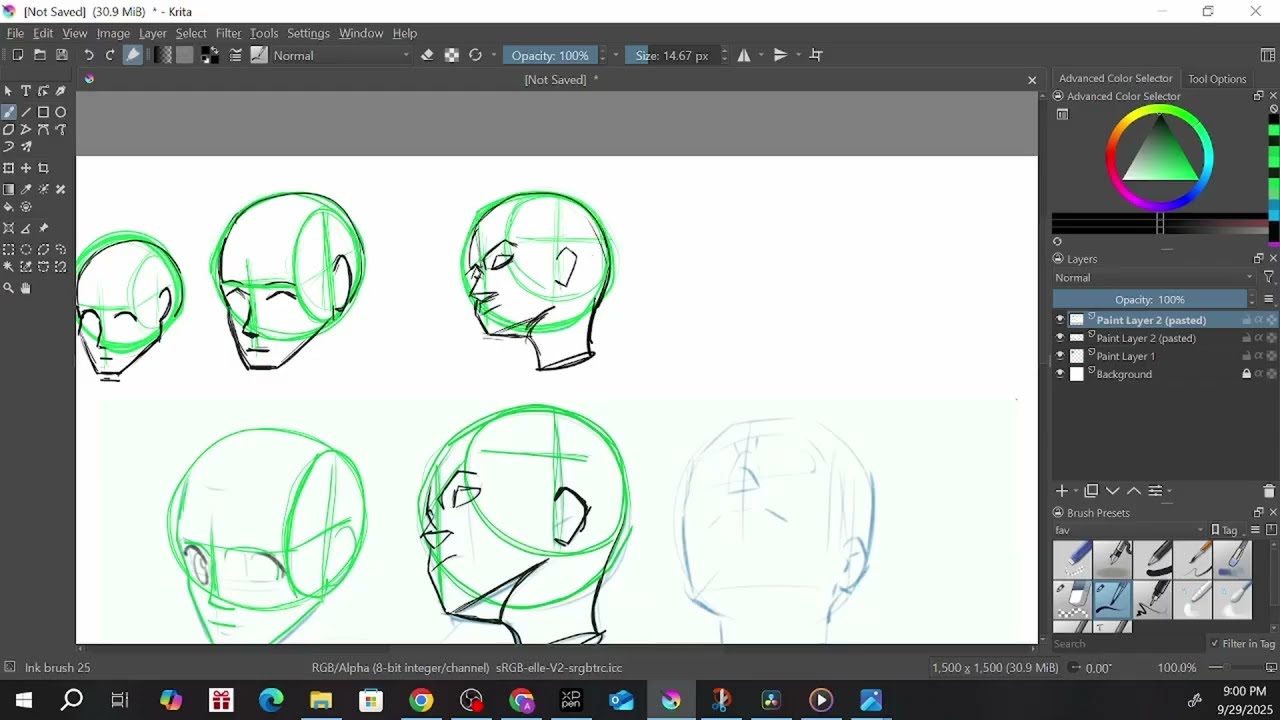This screenshot has width=1280, height=720.
Task: Activate the Transform tool
Action: (9, 168)
